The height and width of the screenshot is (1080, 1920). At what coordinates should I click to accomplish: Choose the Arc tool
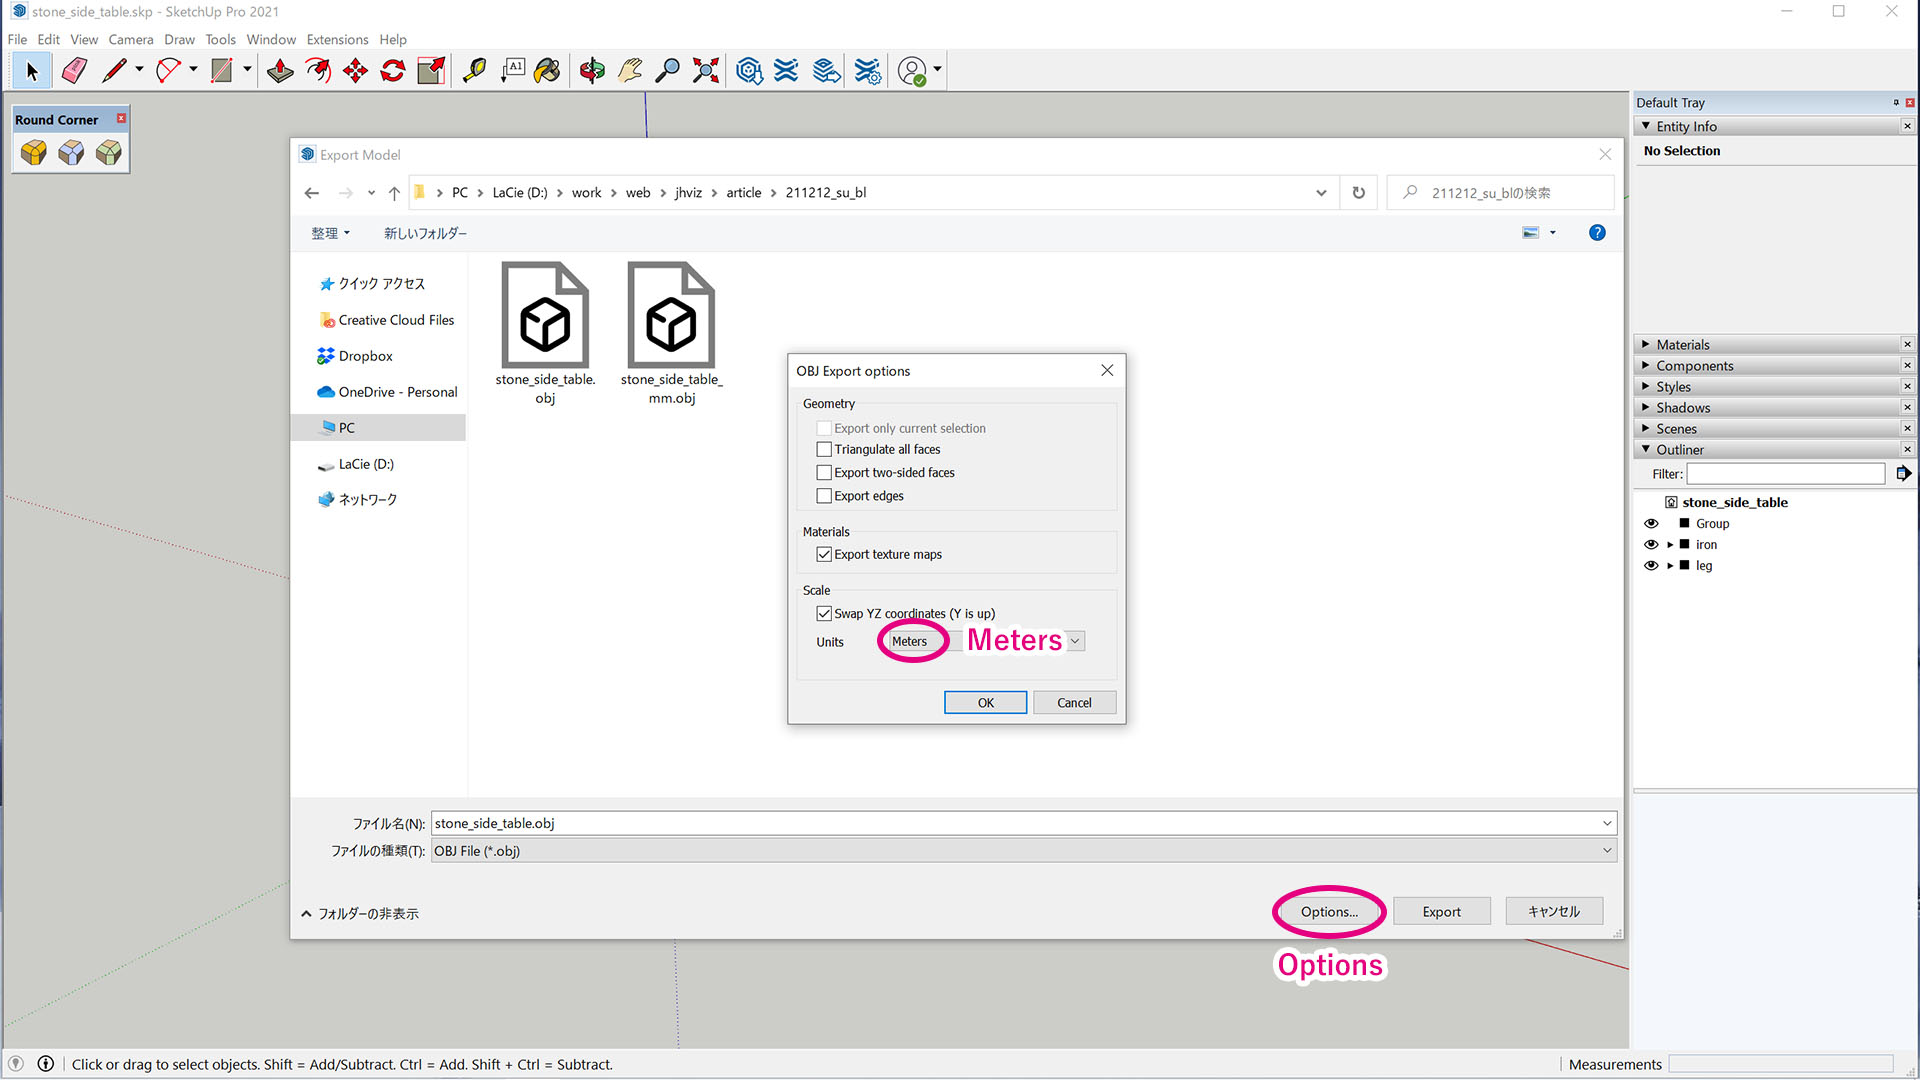coord(168,71)
